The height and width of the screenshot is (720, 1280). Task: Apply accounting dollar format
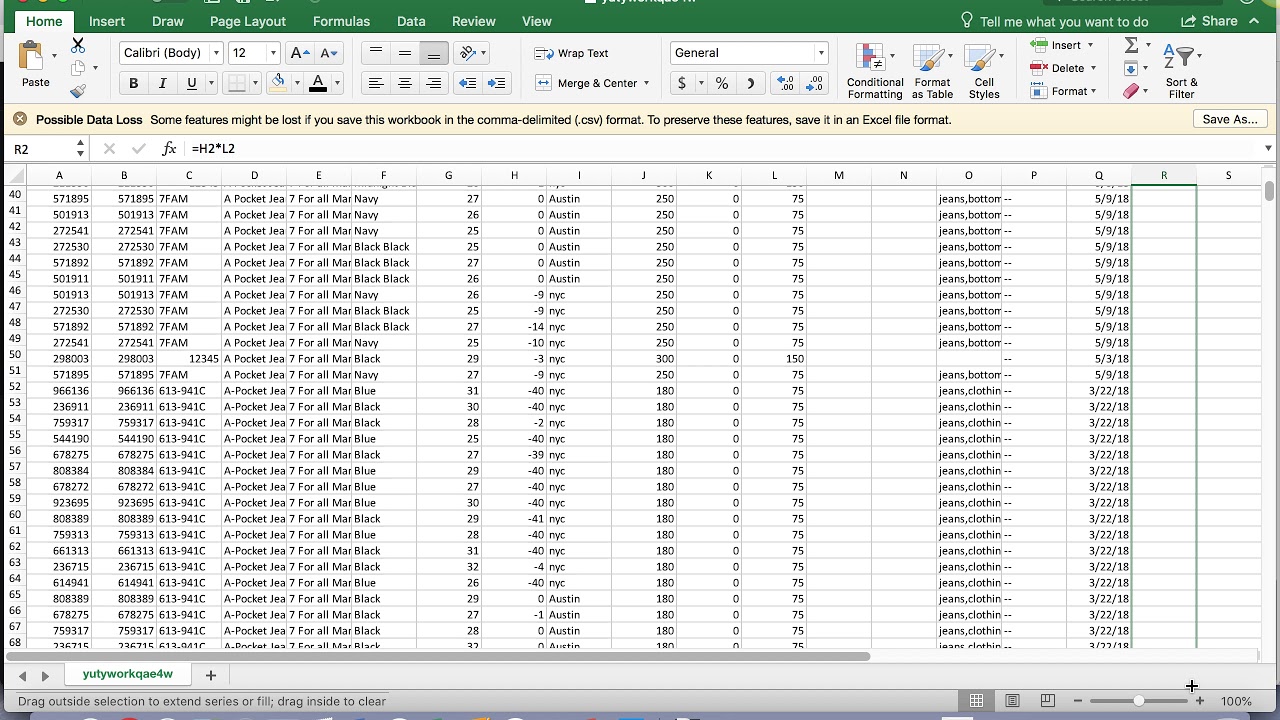pyautogui.click(x=682, y=83)
